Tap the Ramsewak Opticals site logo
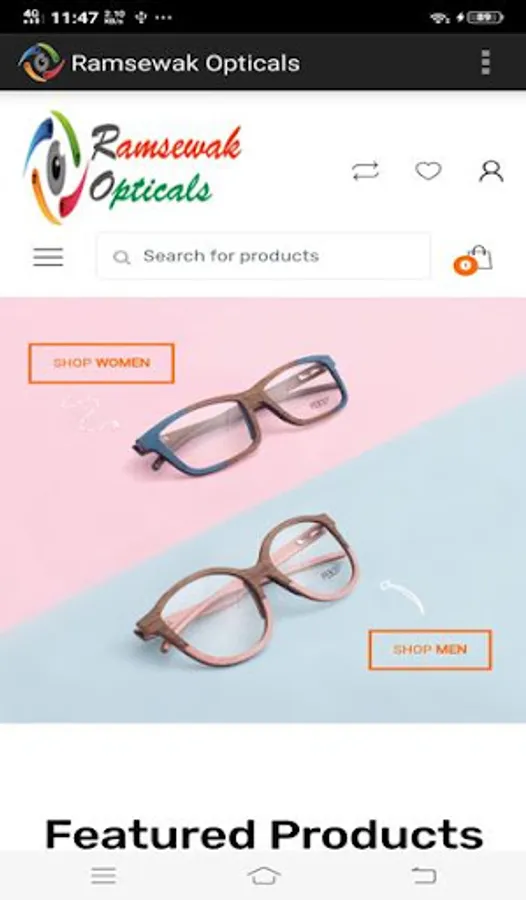The width and height of the screenshot is (526, 900). tap(132, 167)
